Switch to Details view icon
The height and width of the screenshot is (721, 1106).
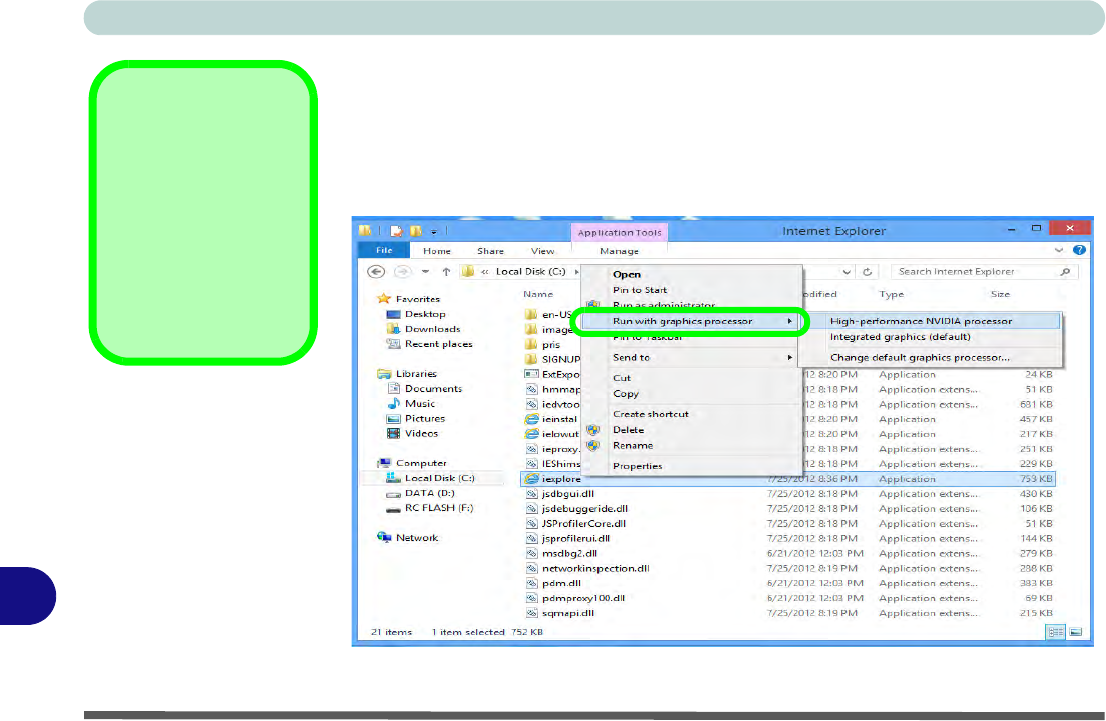coord(1055,632)
